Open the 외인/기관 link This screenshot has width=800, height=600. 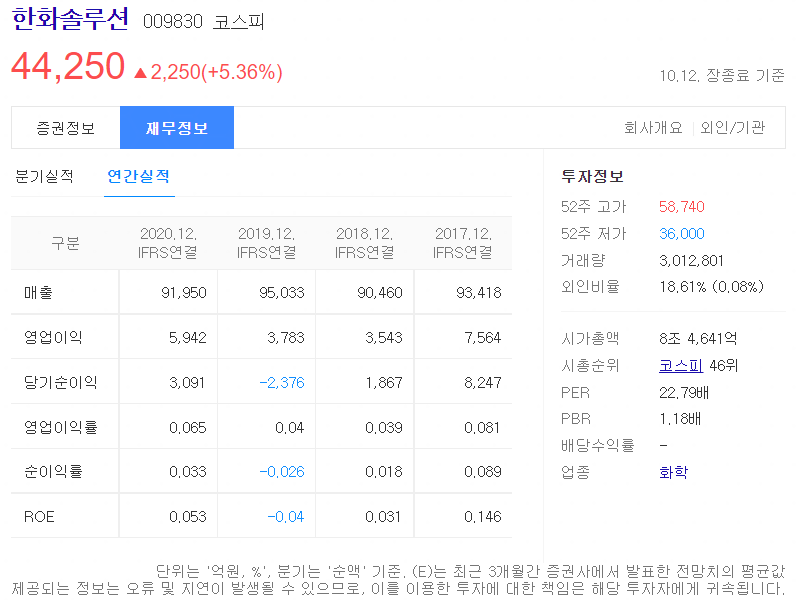click(x=732, y=128)
